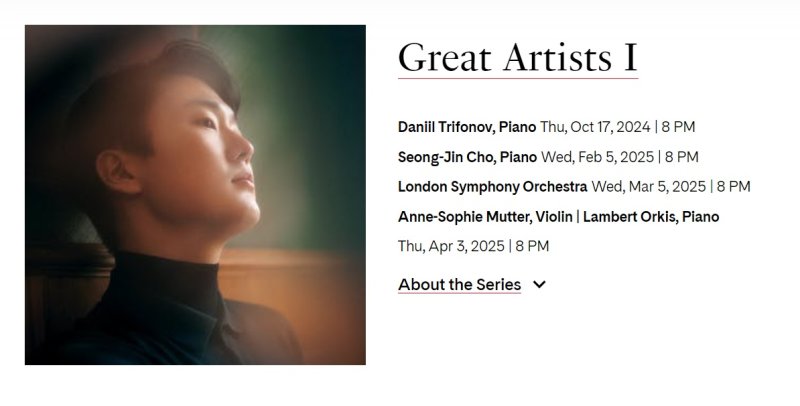This screenshot has height=406, width=800.
Task: Expand the About the Series chevron arrow
Action: 540,285
